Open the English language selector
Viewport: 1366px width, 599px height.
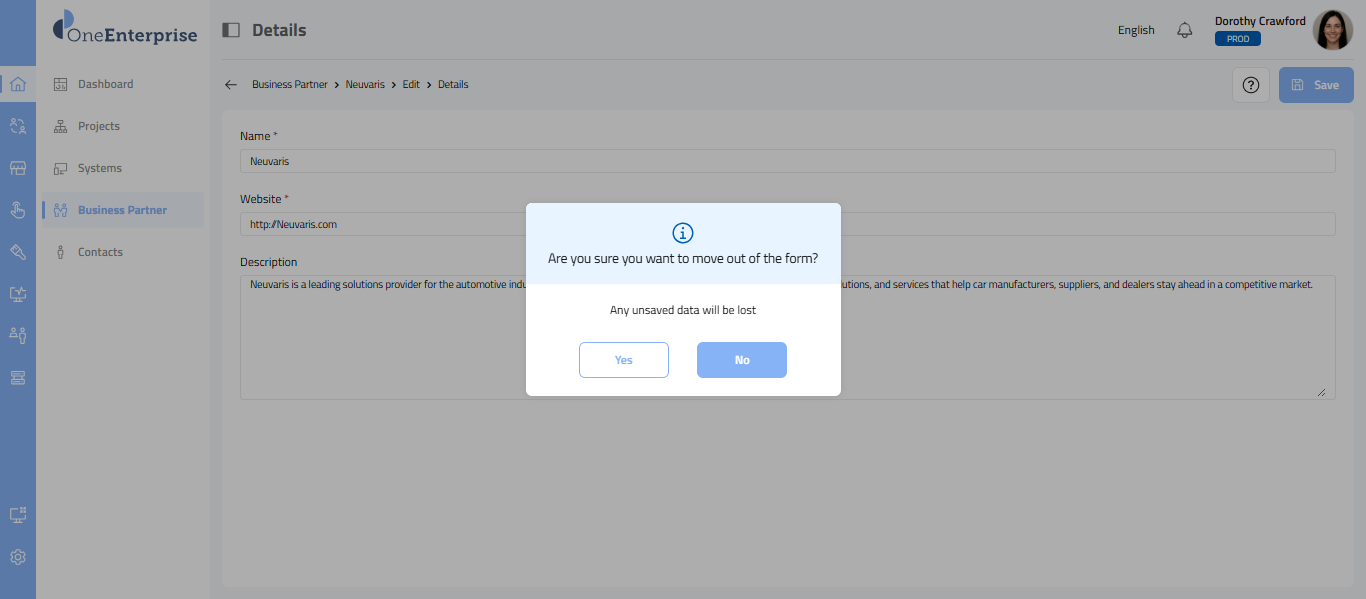pyautogui.click(x=1136, y=30)
